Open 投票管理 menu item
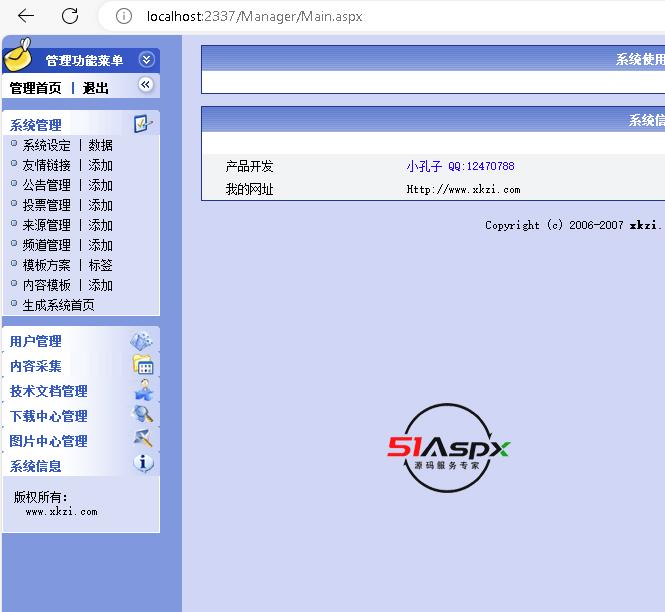665x612 pixels. (47, 205)
